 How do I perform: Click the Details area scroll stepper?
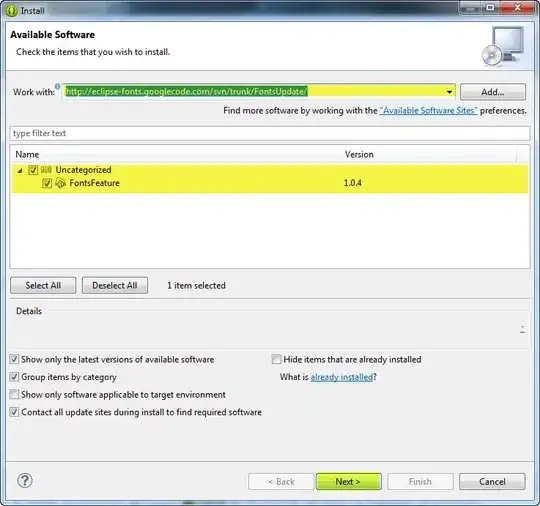click(x=523, y=330)
